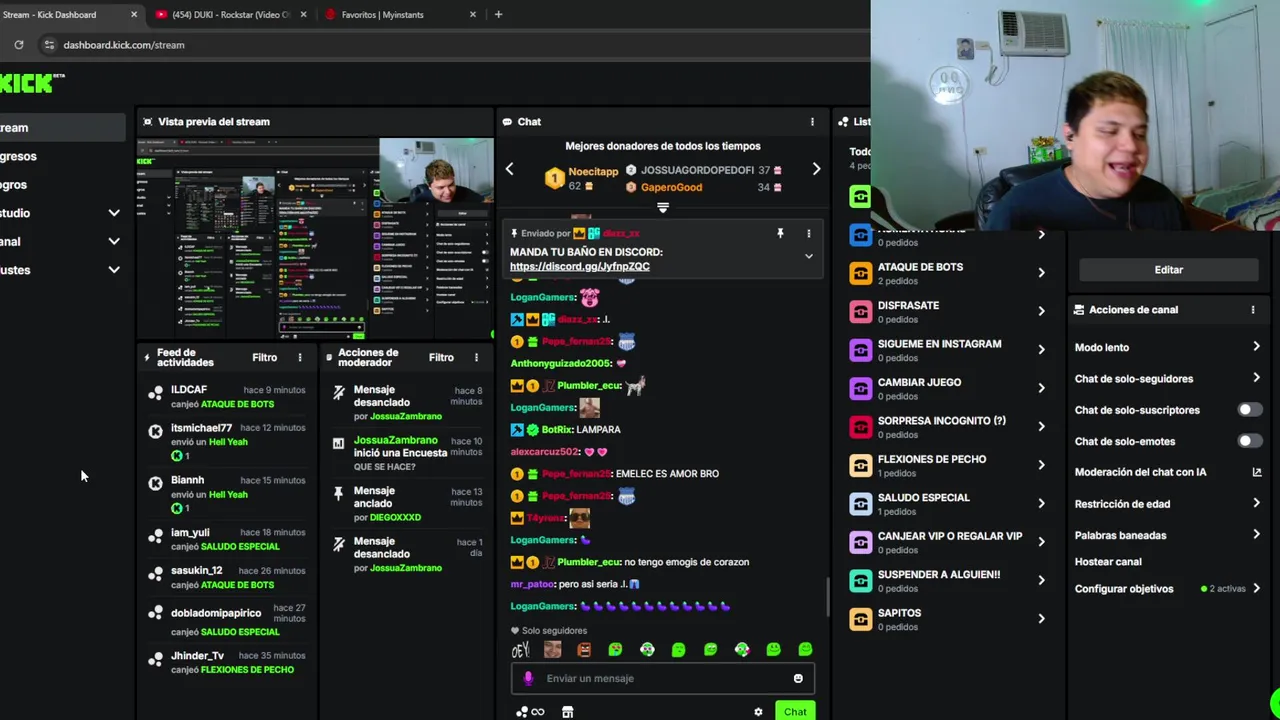Insert the human face photo emote
This screenshot has width=1280, height=720.
coord(552,650)
